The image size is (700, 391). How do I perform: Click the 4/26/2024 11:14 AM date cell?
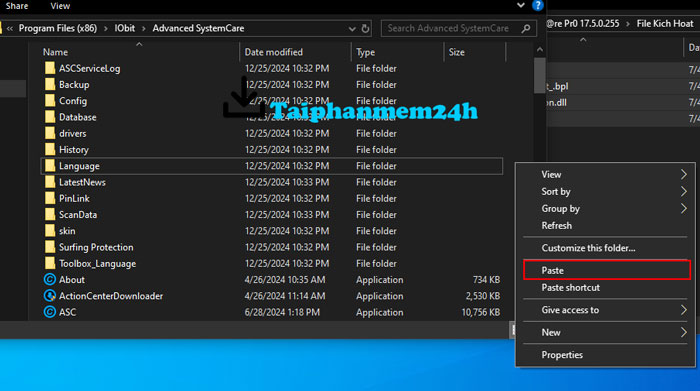pyautogui.click(x=284, y=296)
